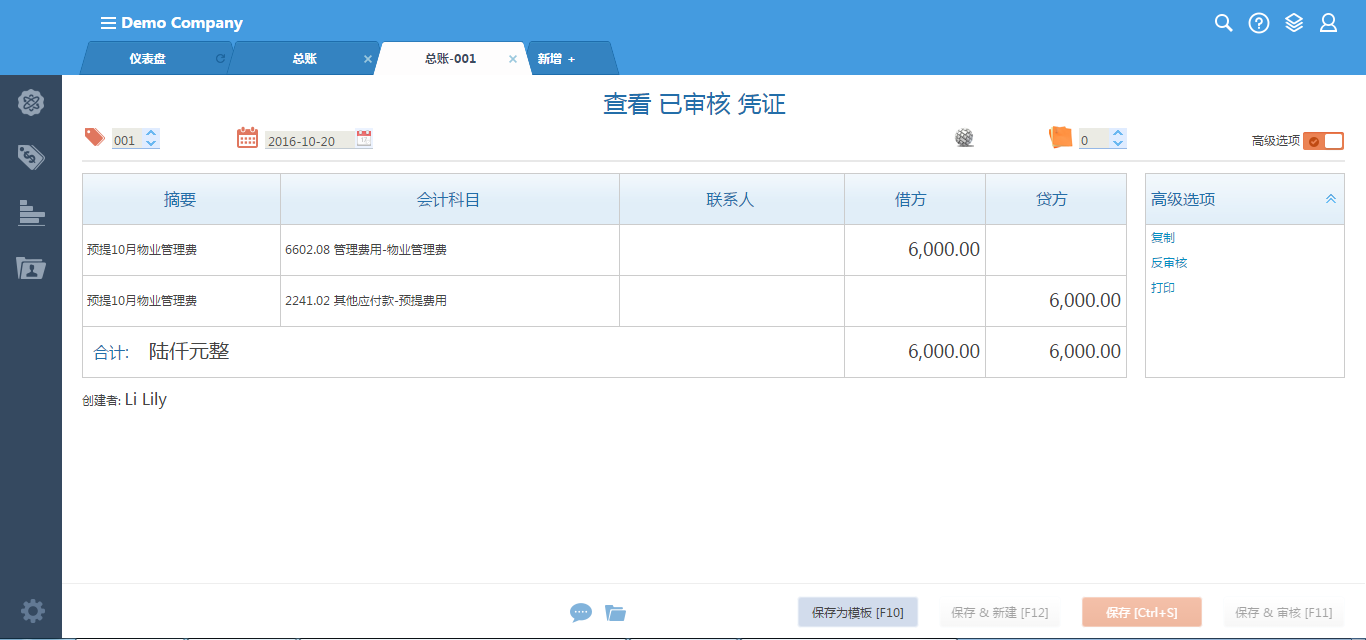
Task: Close the 总账-001 tab
Action: pyautogui.click(x=513, y=59)
